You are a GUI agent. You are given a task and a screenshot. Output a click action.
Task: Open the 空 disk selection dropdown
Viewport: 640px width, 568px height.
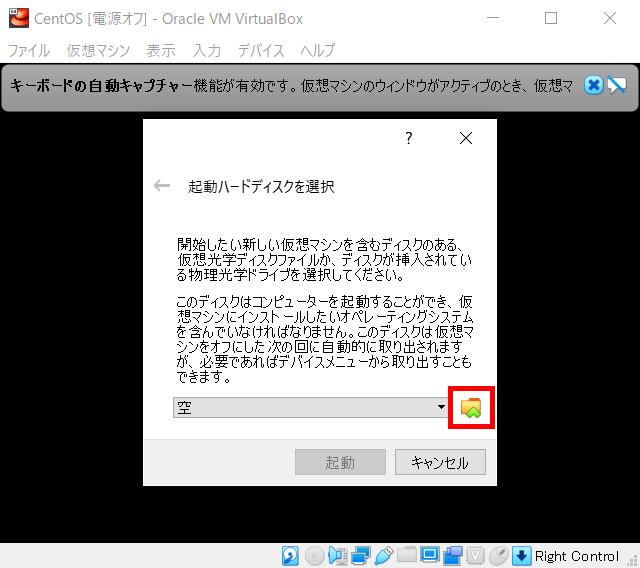coord(310,407)
